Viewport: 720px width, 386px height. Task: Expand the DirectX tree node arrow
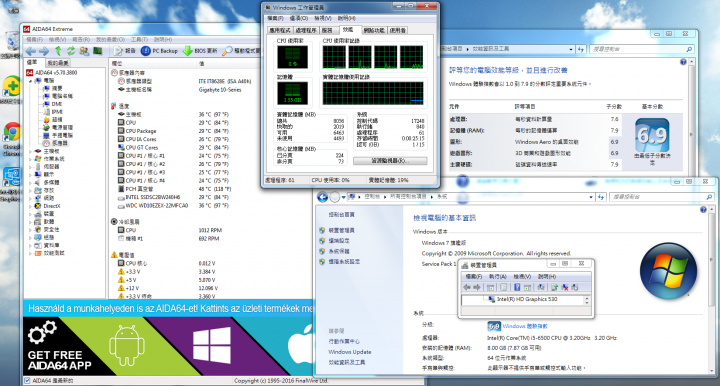click(31, 206)
